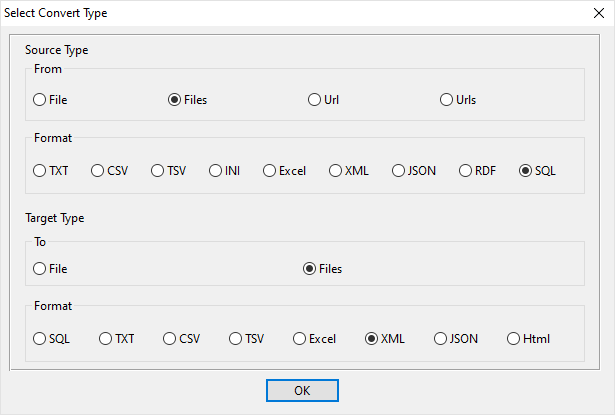The image size is (615, 415).
Task: Choose TXT as the target format
Action: tap(106, 339)
